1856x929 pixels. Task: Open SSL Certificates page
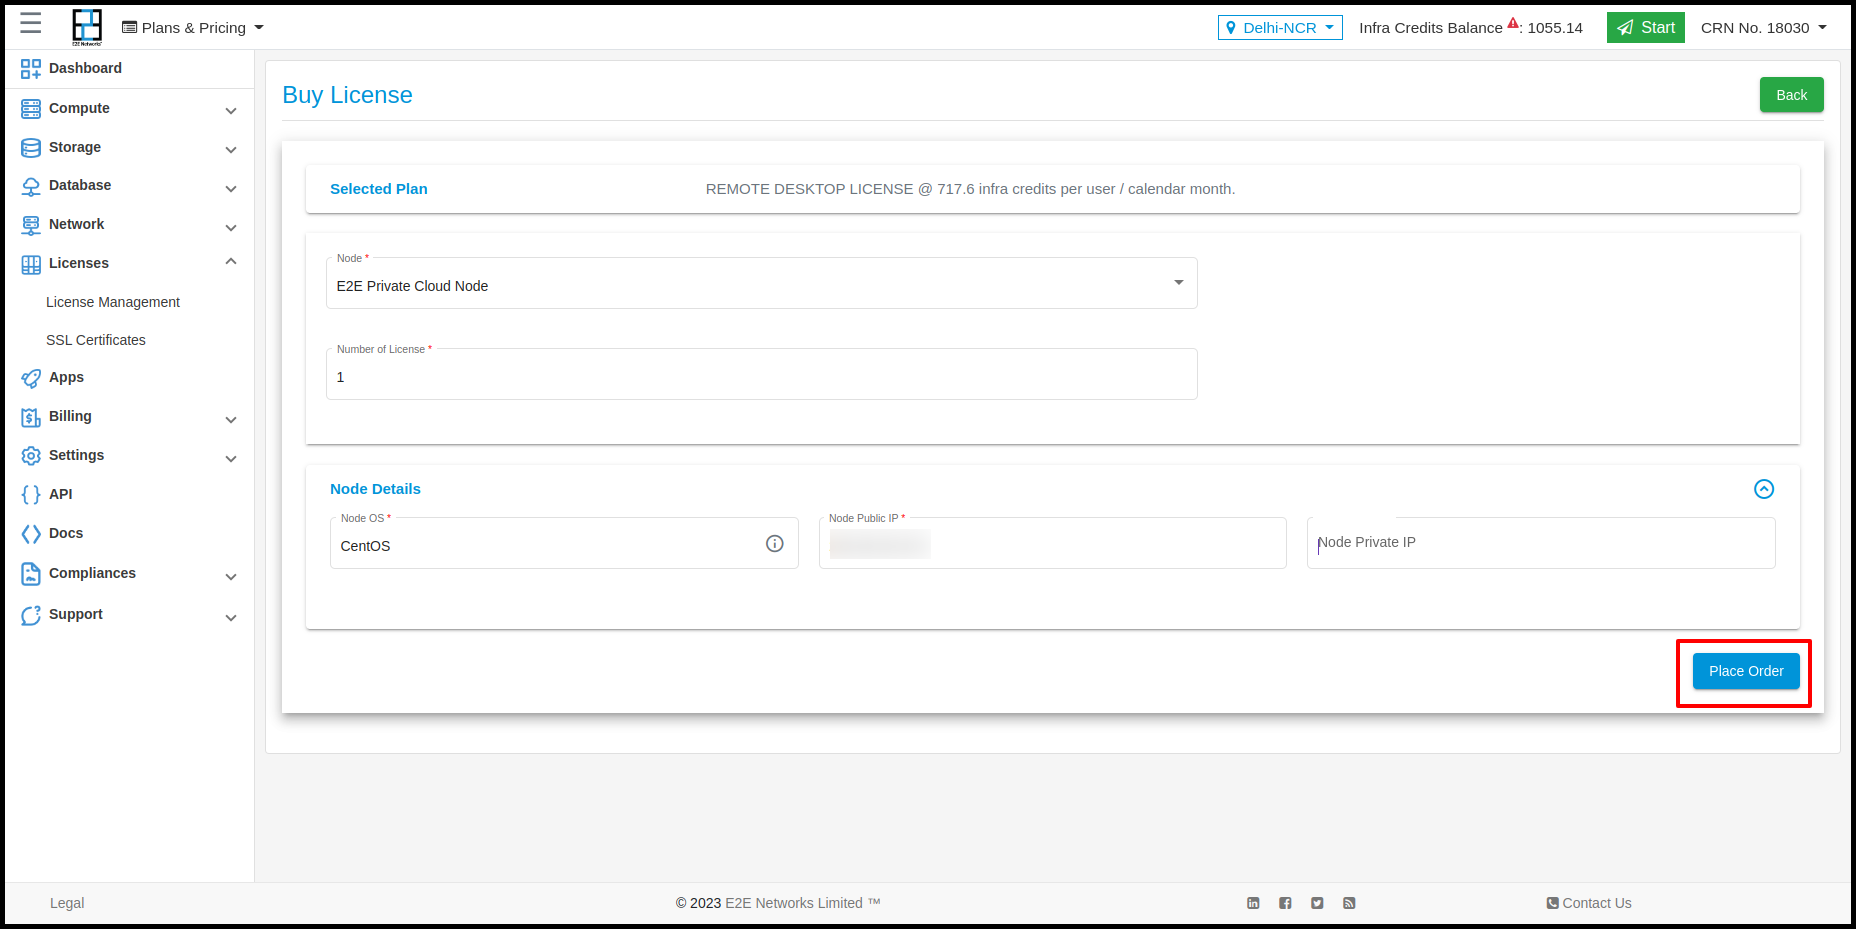(96, 340)
